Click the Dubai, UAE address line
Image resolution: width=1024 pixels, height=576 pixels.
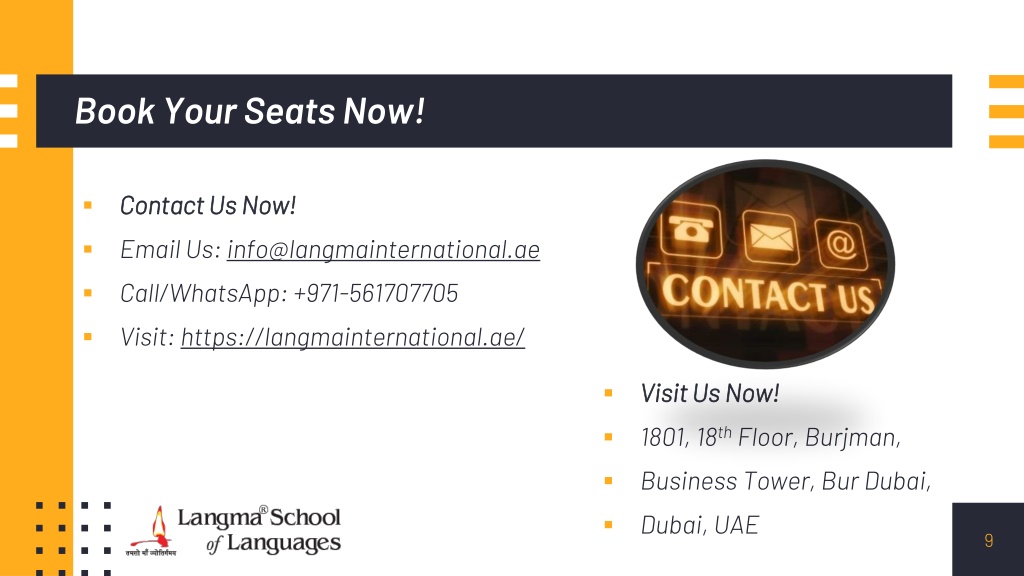pos(699,525)
